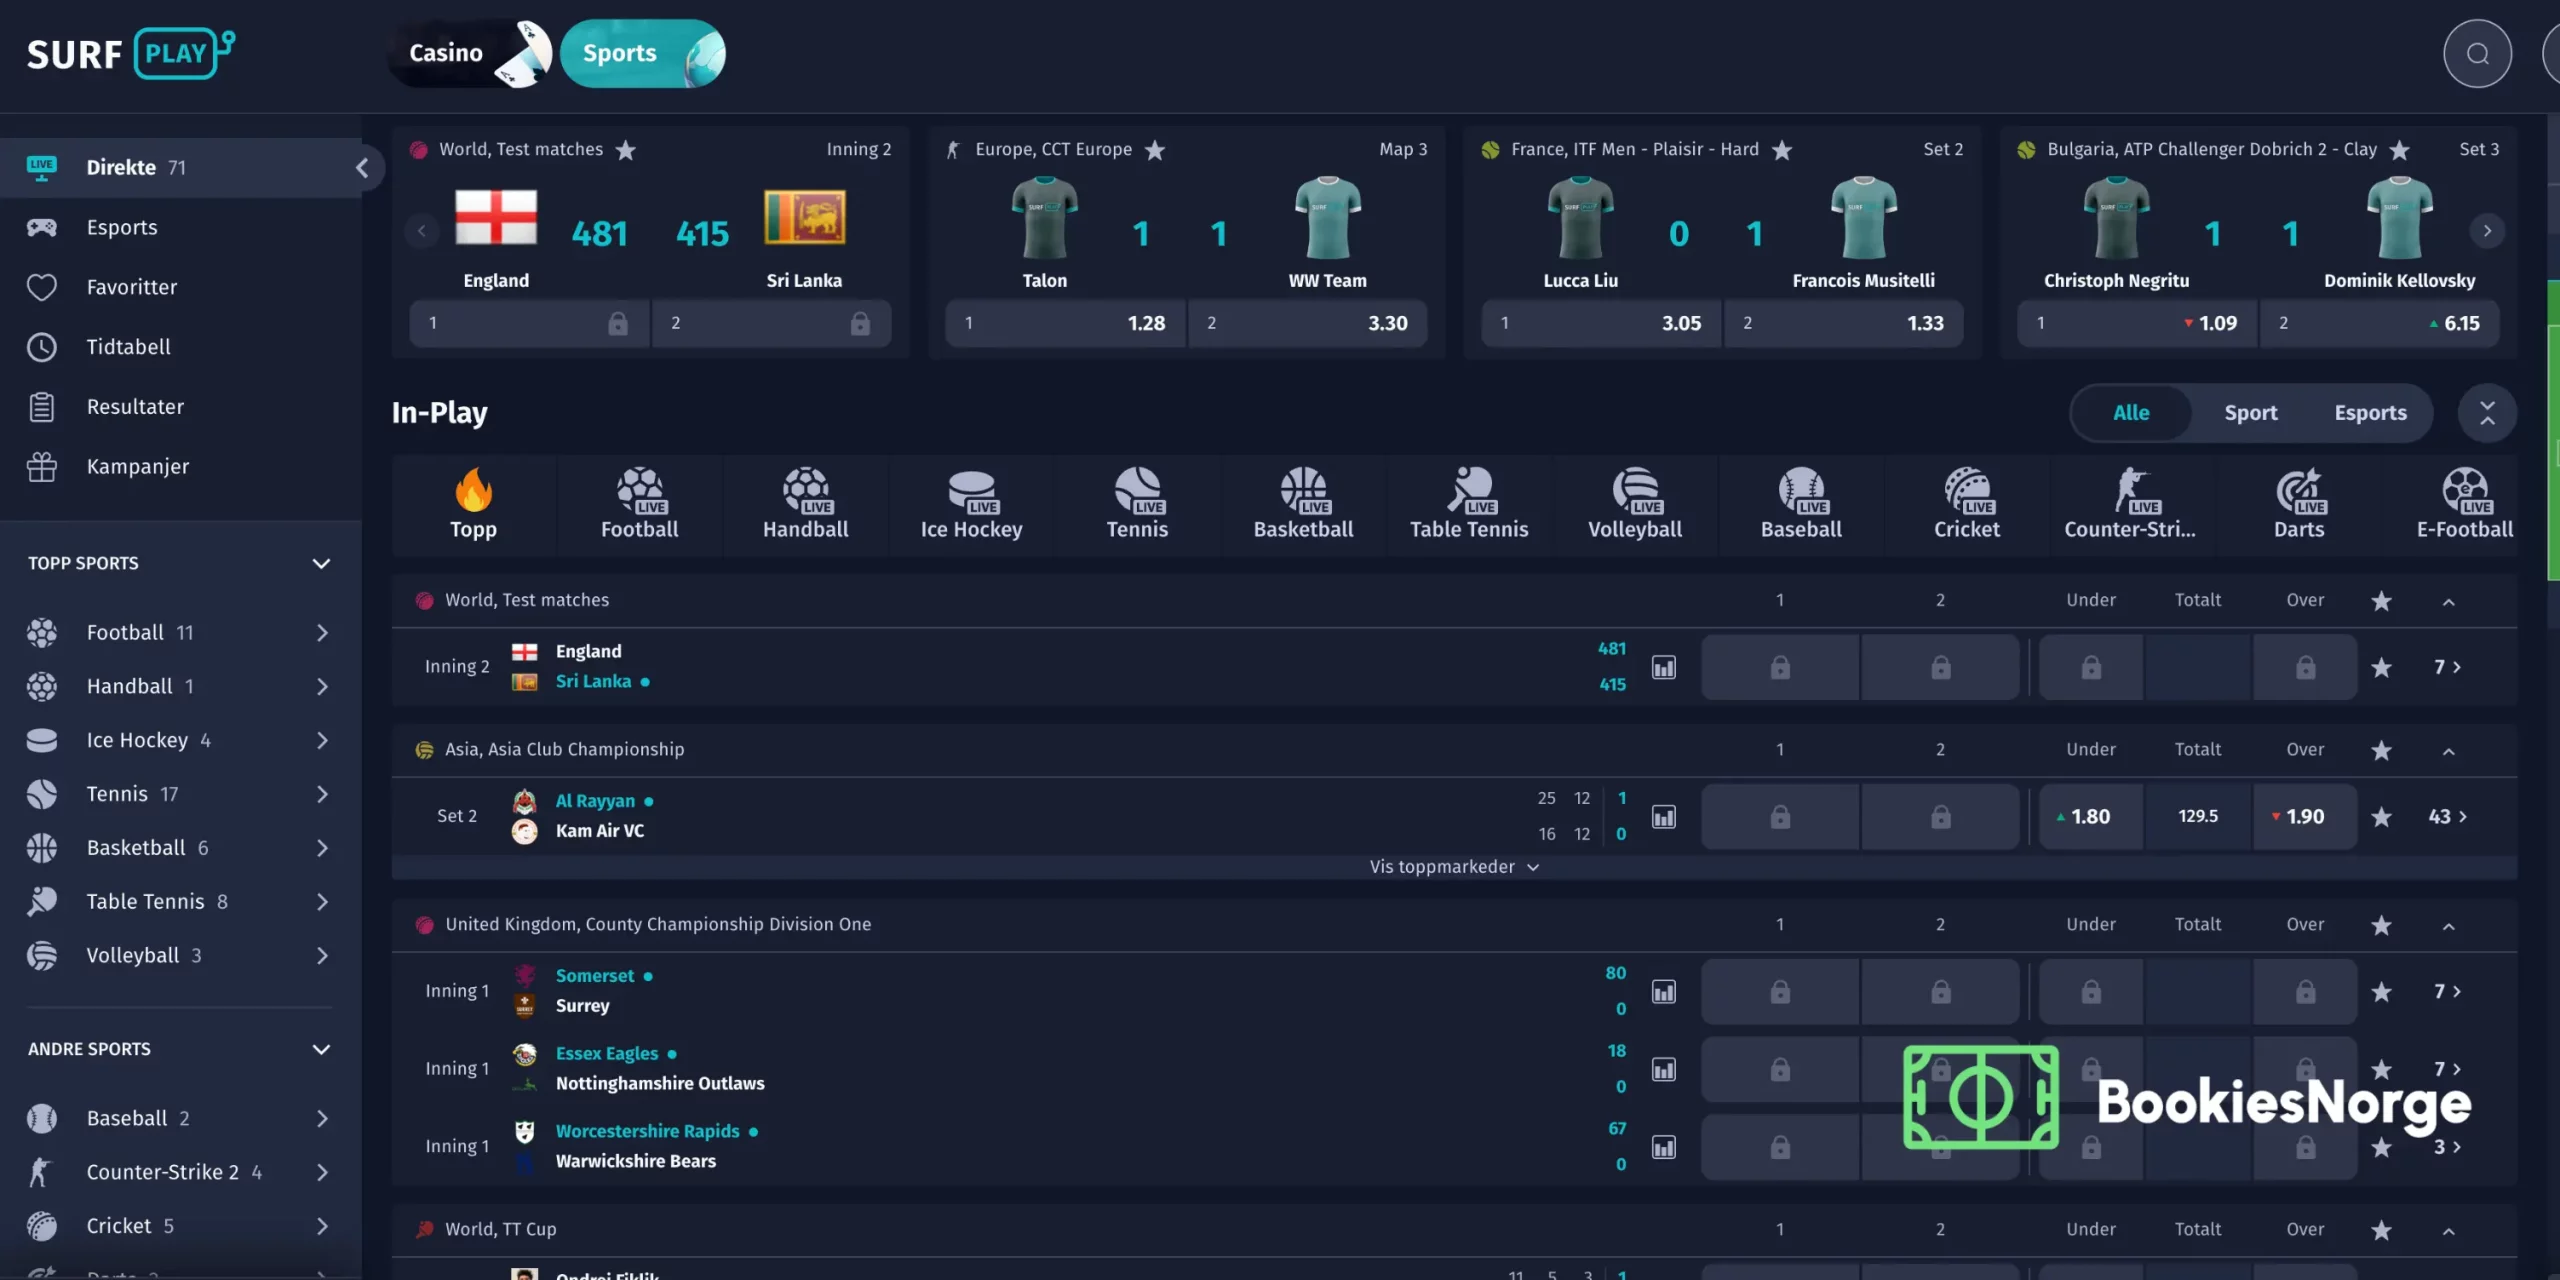Collapse left sidebar with arrow
Screen dimensions: 2560x1280
pos(362,167)
